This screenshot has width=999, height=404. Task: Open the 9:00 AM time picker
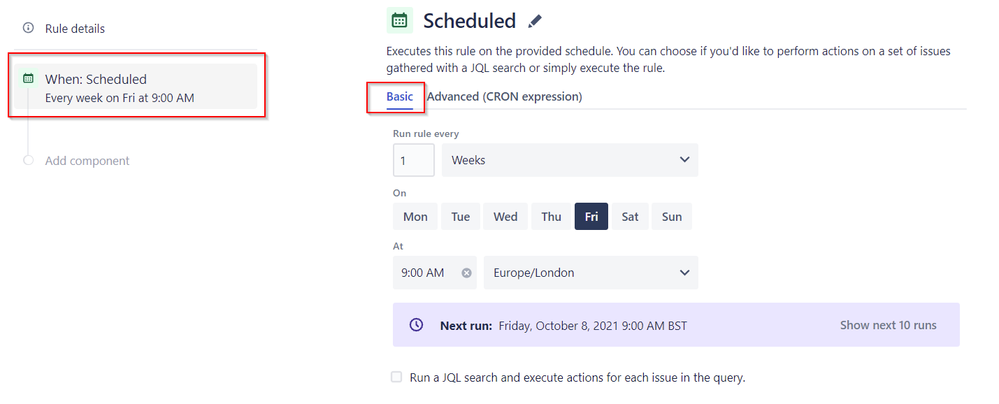tap(424, 272)
